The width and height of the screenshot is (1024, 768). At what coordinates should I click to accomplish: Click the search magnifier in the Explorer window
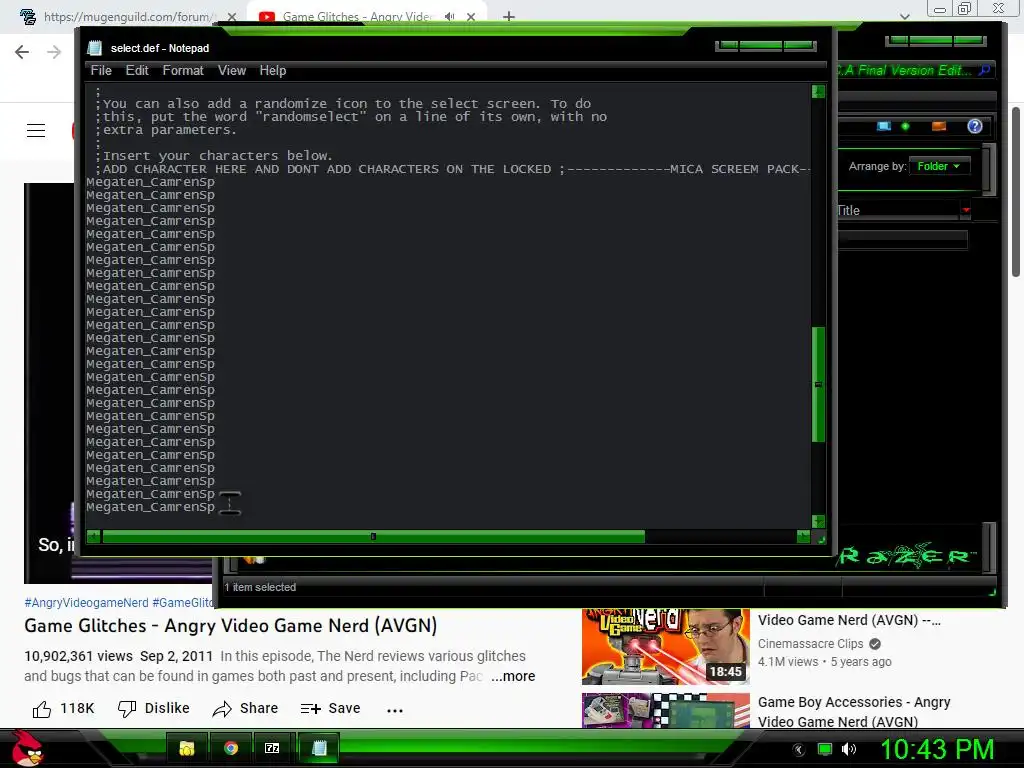(984, 70)
